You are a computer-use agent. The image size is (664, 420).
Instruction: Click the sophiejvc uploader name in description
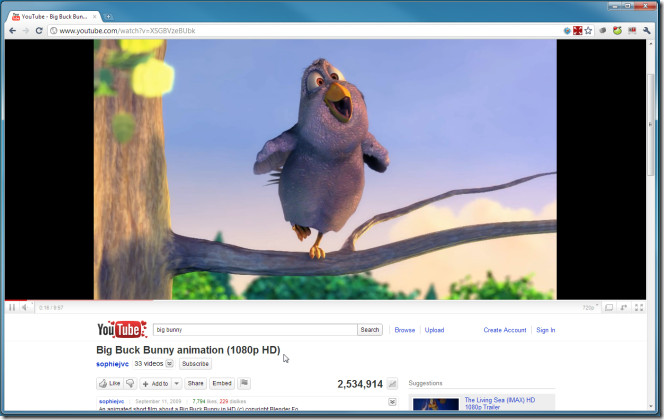(x=111, y=401)
